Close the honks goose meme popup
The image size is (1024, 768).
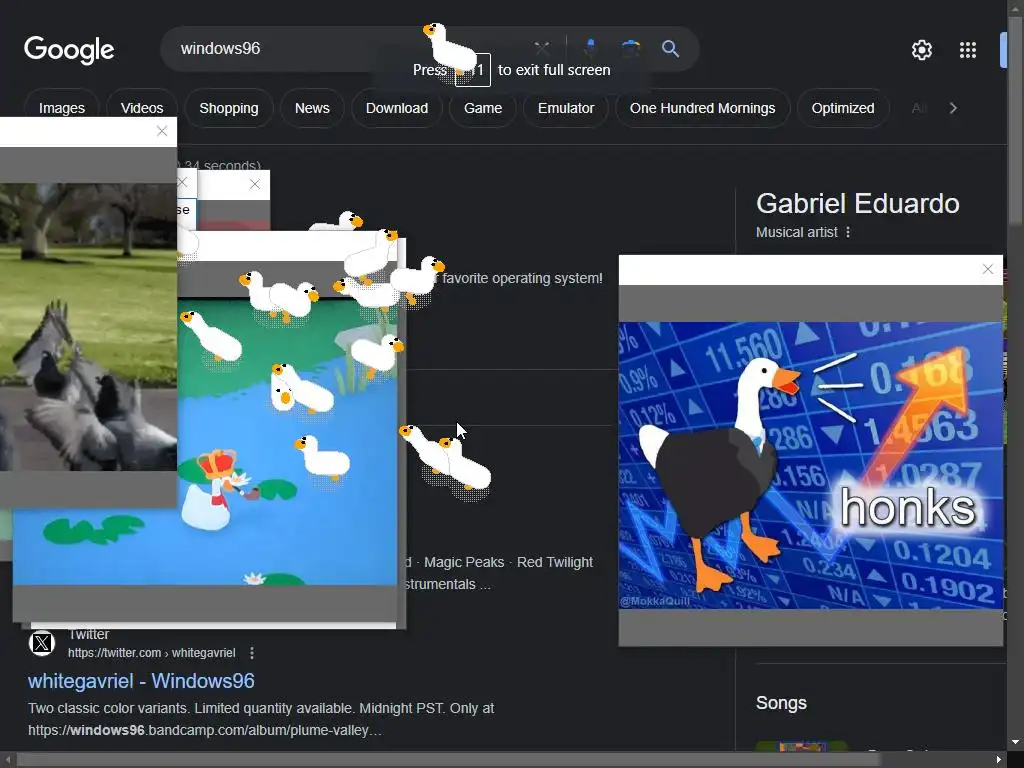click(x=987, y=269)
